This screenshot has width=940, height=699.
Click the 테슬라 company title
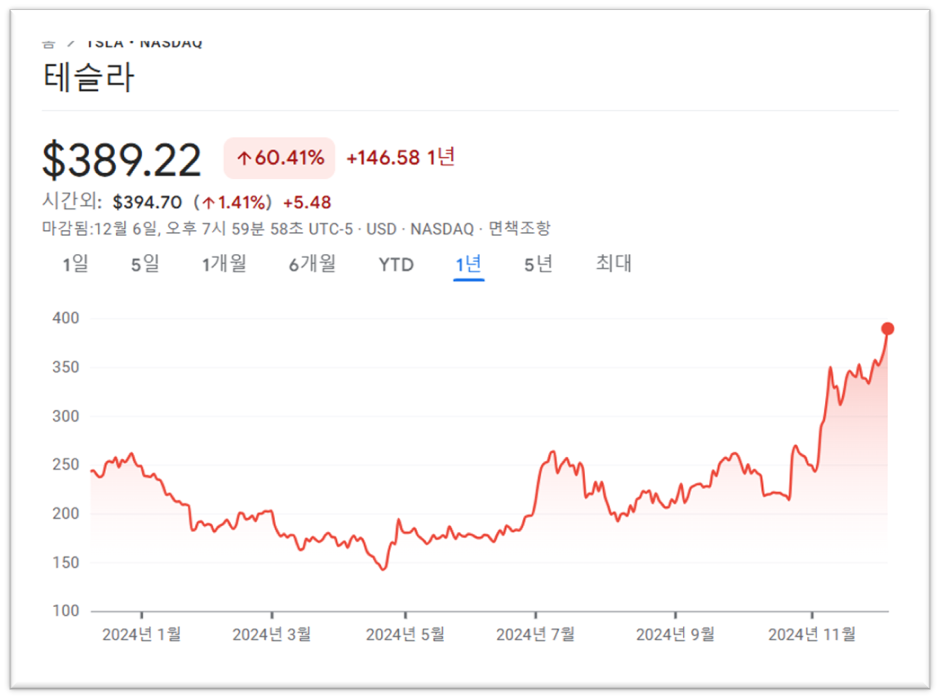click(x=89, y=77)
